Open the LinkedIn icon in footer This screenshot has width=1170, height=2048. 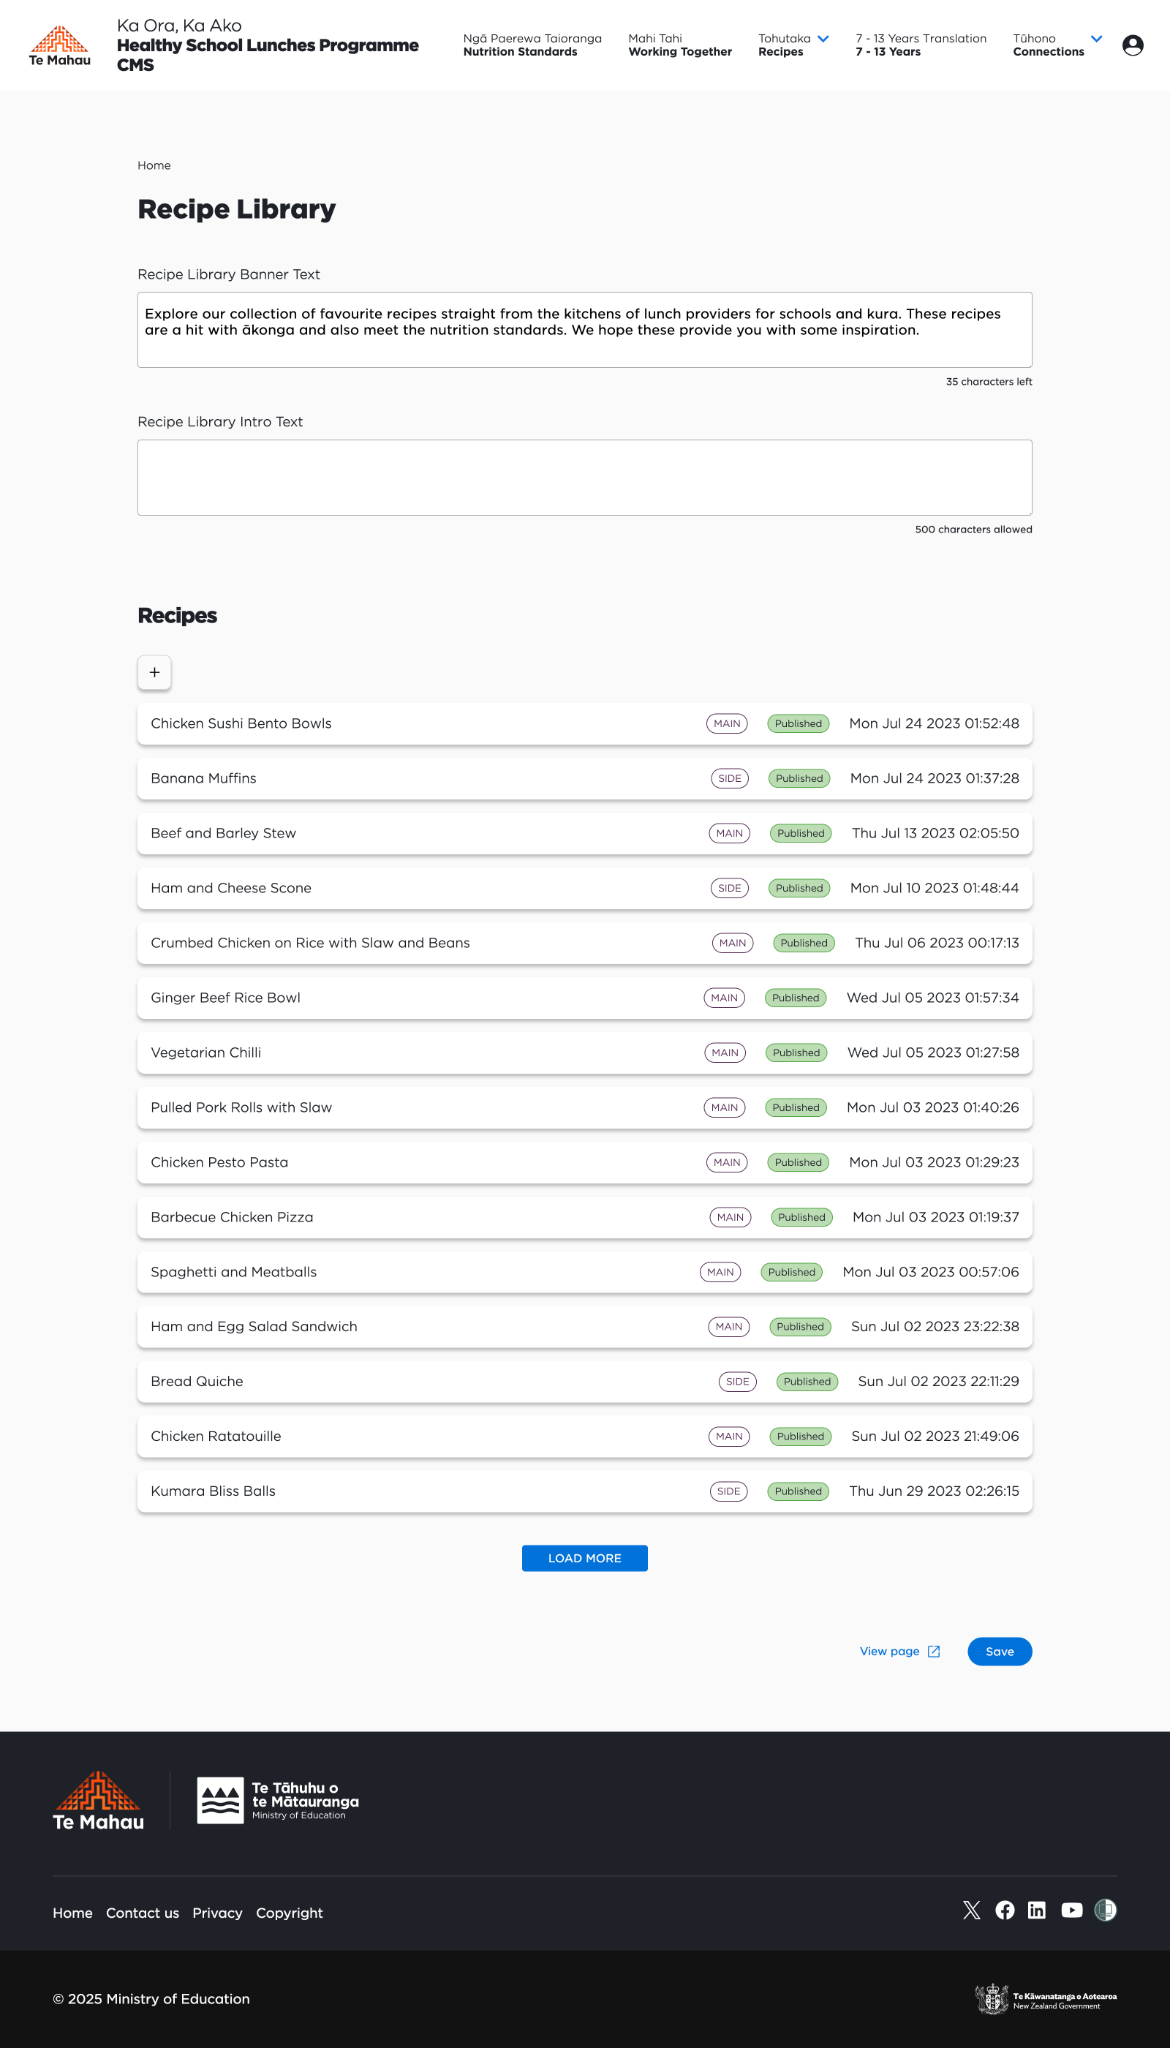coord(1037,1910)
